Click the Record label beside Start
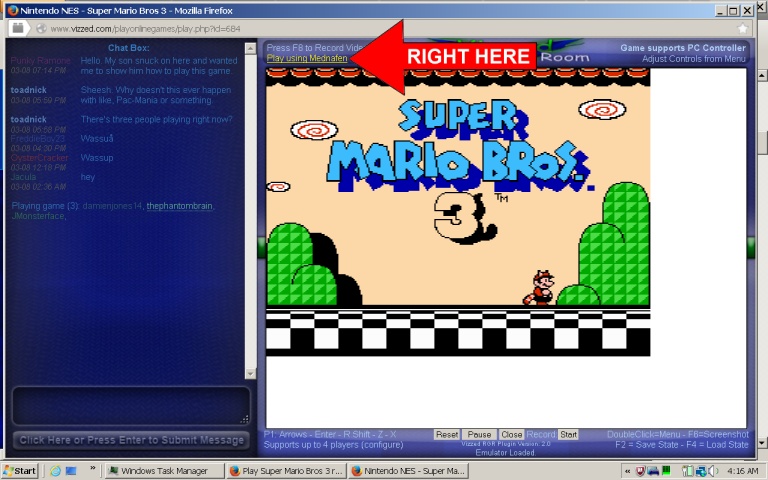 click(x=541, y=434)
